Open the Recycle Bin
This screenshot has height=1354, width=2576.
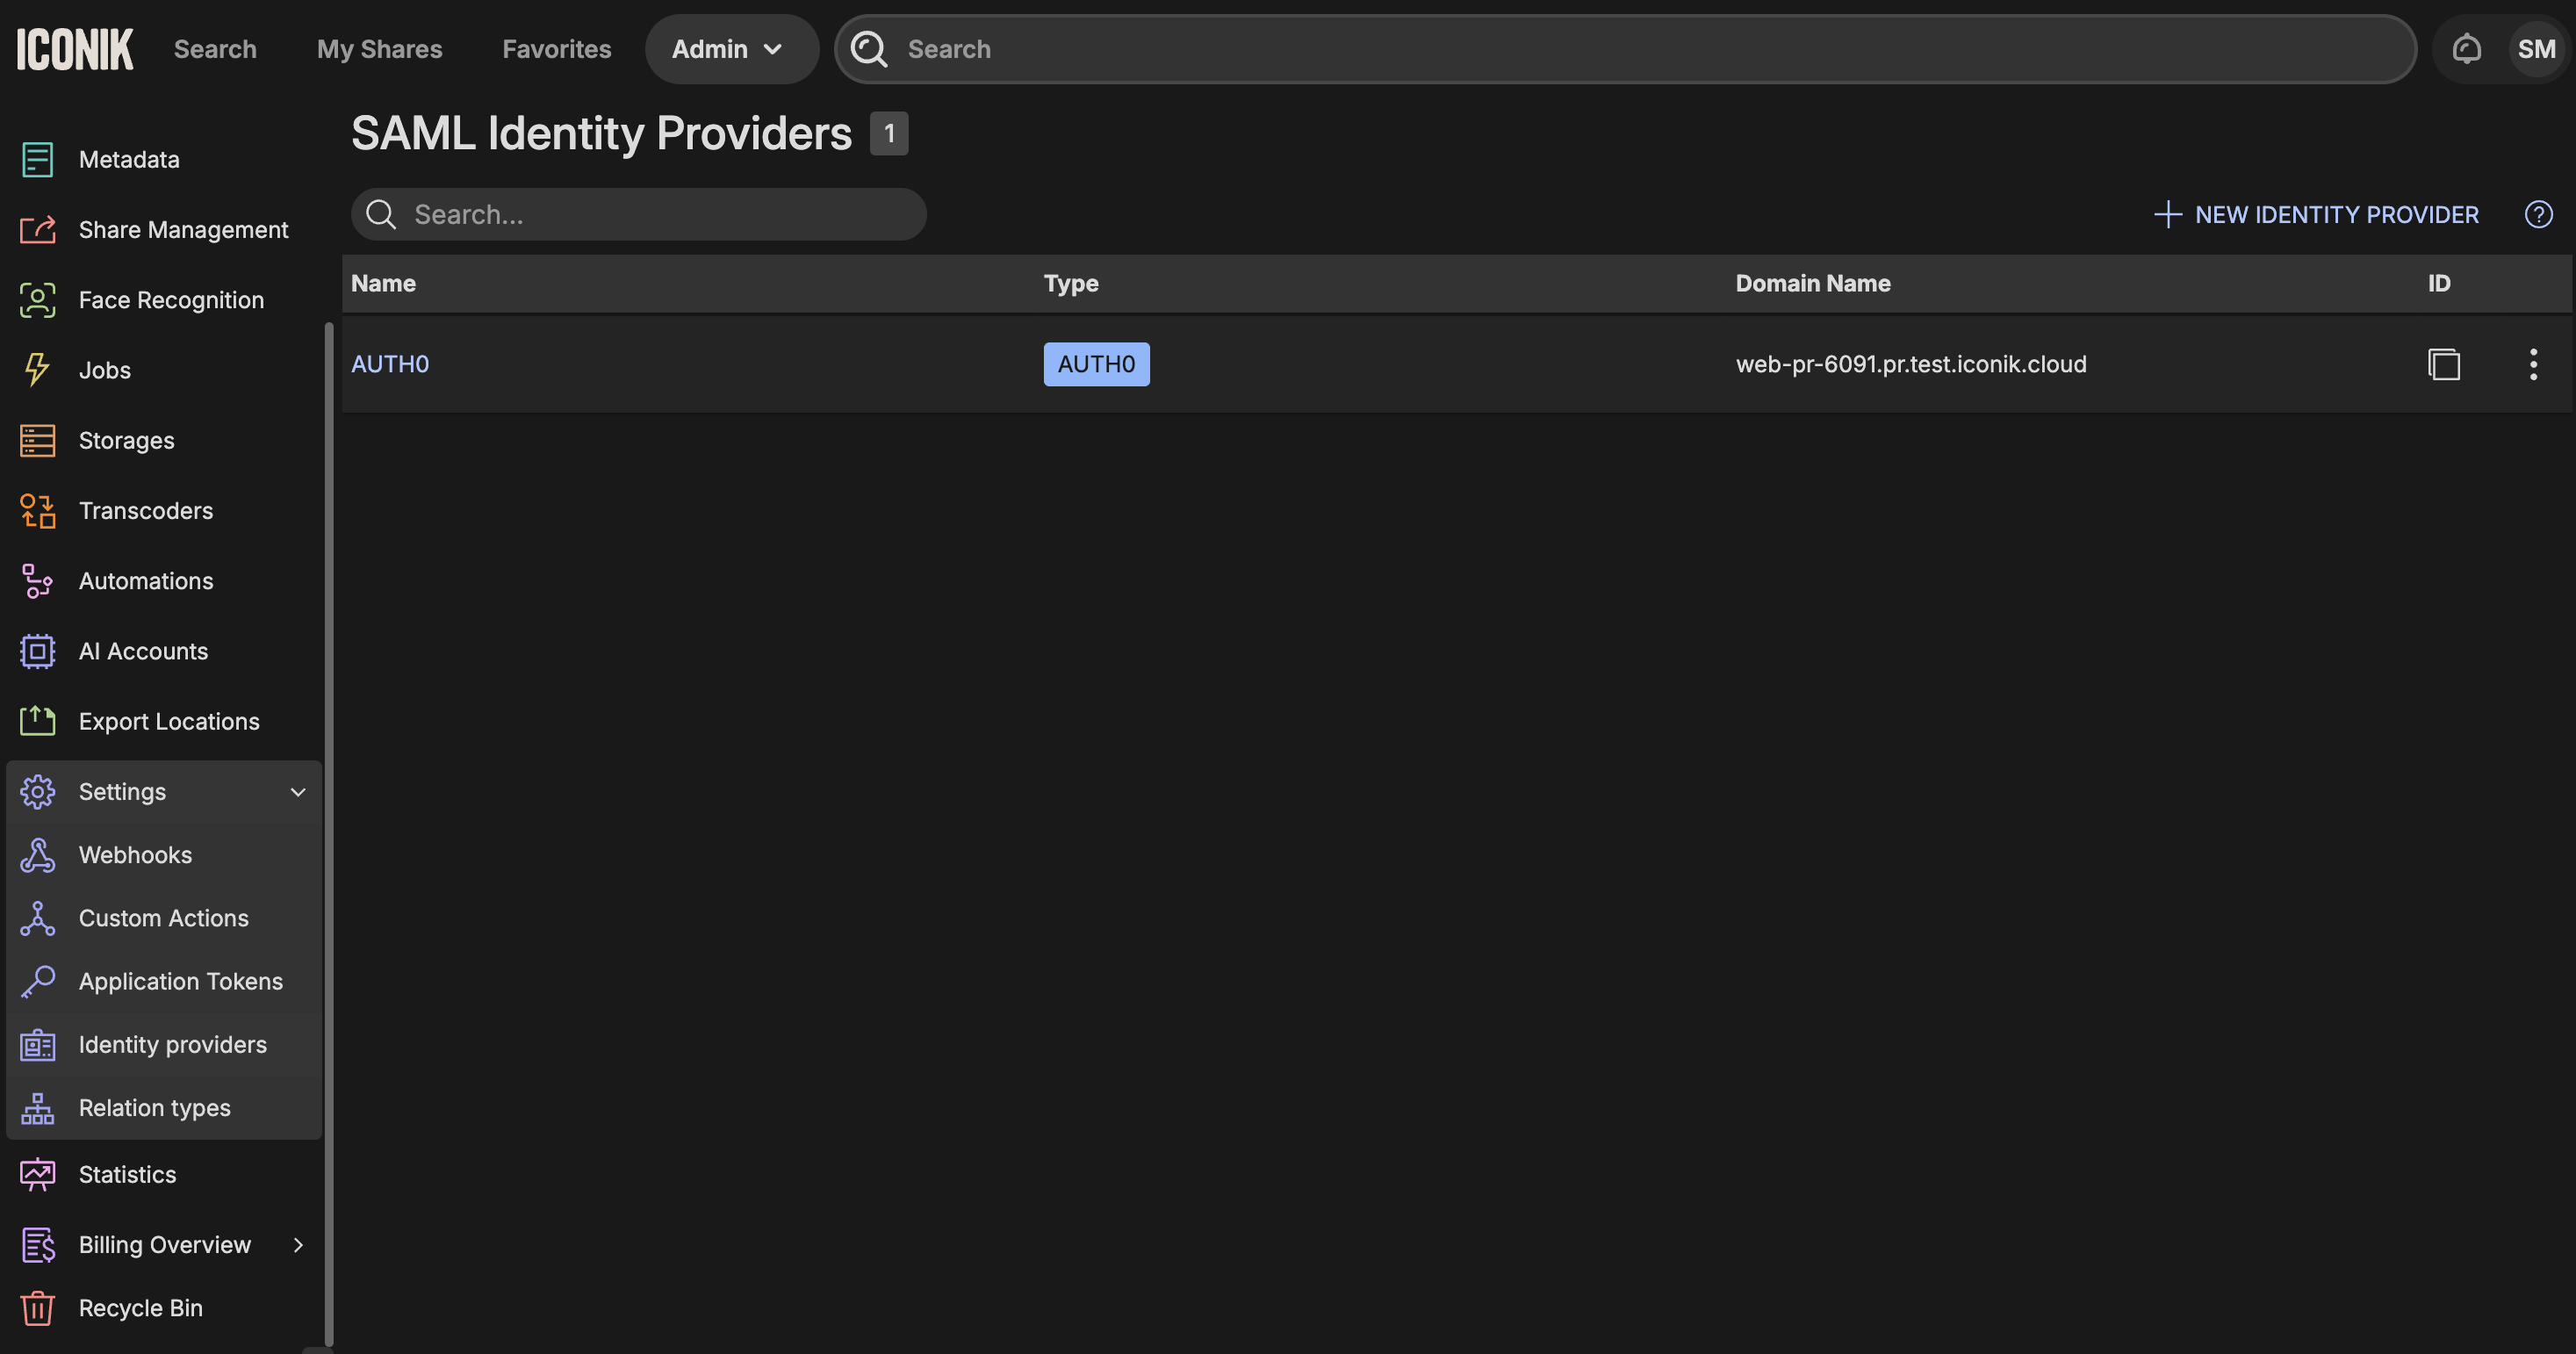click(x=140, y=1308)
